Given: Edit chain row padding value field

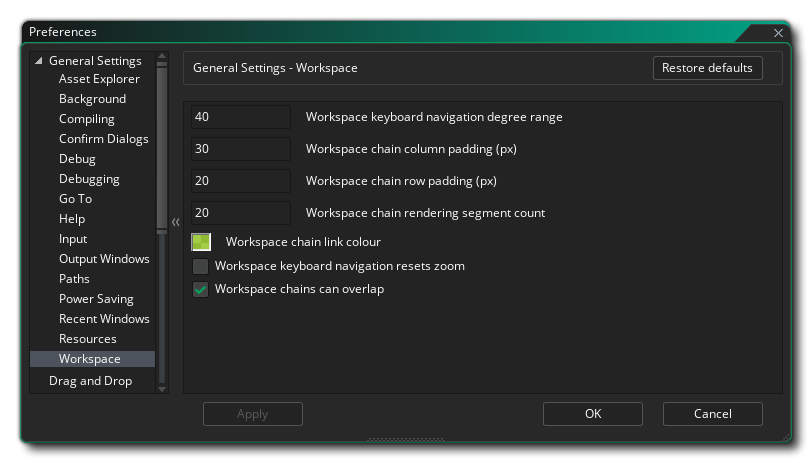Looking at the screenshot, I should point(241,181).
